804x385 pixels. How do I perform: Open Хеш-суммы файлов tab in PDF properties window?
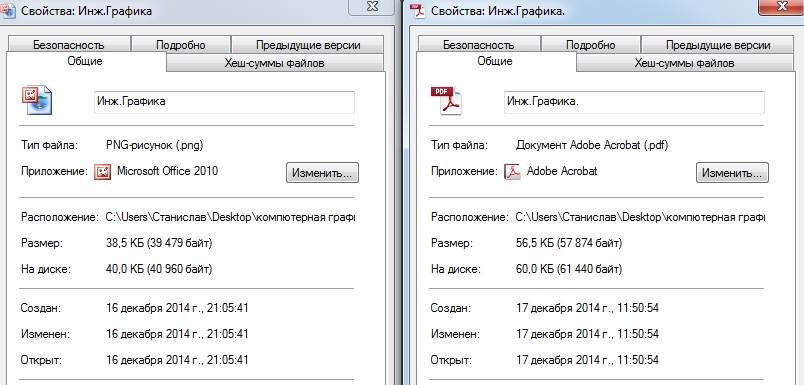pos(685,63)
